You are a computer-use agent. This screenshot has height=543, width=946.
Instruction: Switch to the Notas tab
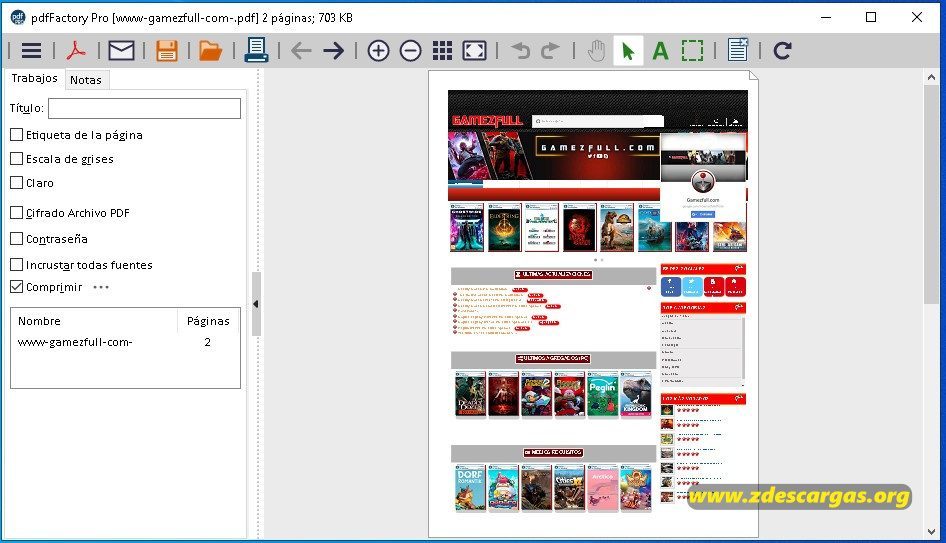[86, 80]
